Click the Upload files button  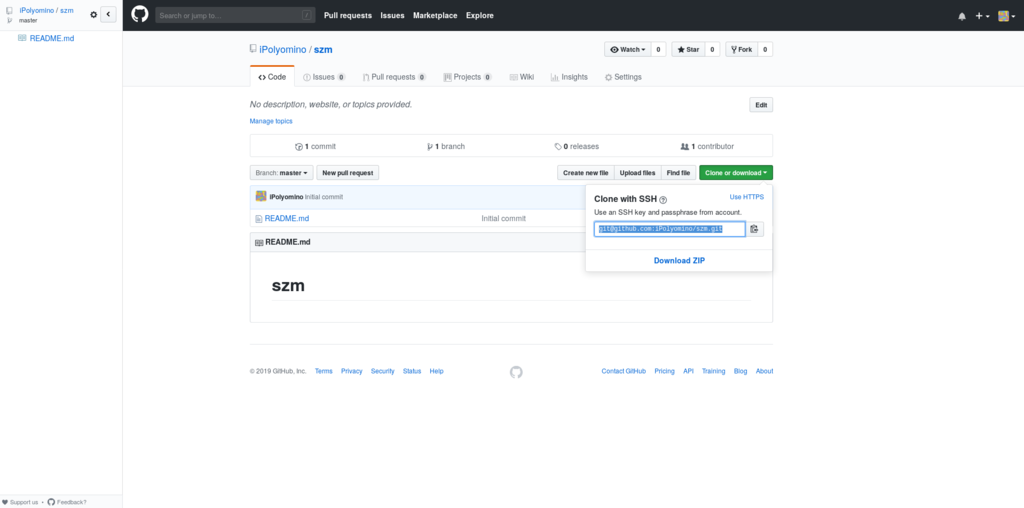coord(637,173)
